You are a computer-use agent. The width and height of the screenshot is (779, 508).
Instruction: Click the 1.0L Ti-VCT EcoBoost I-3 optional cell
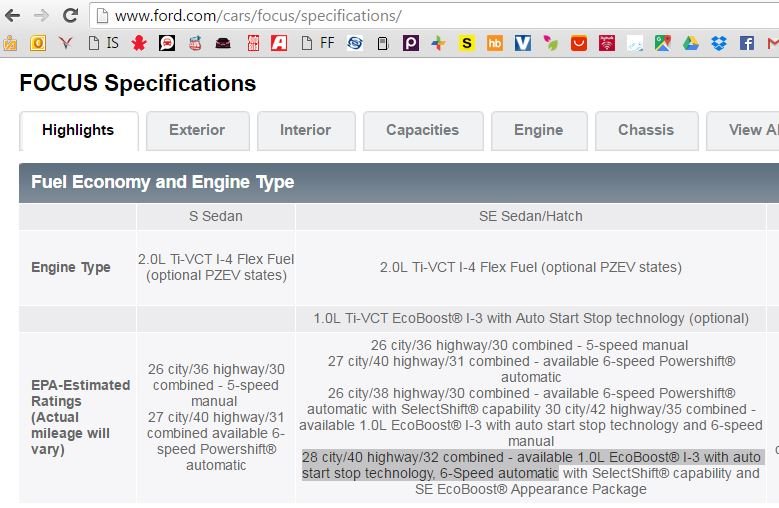click(531, 319)
